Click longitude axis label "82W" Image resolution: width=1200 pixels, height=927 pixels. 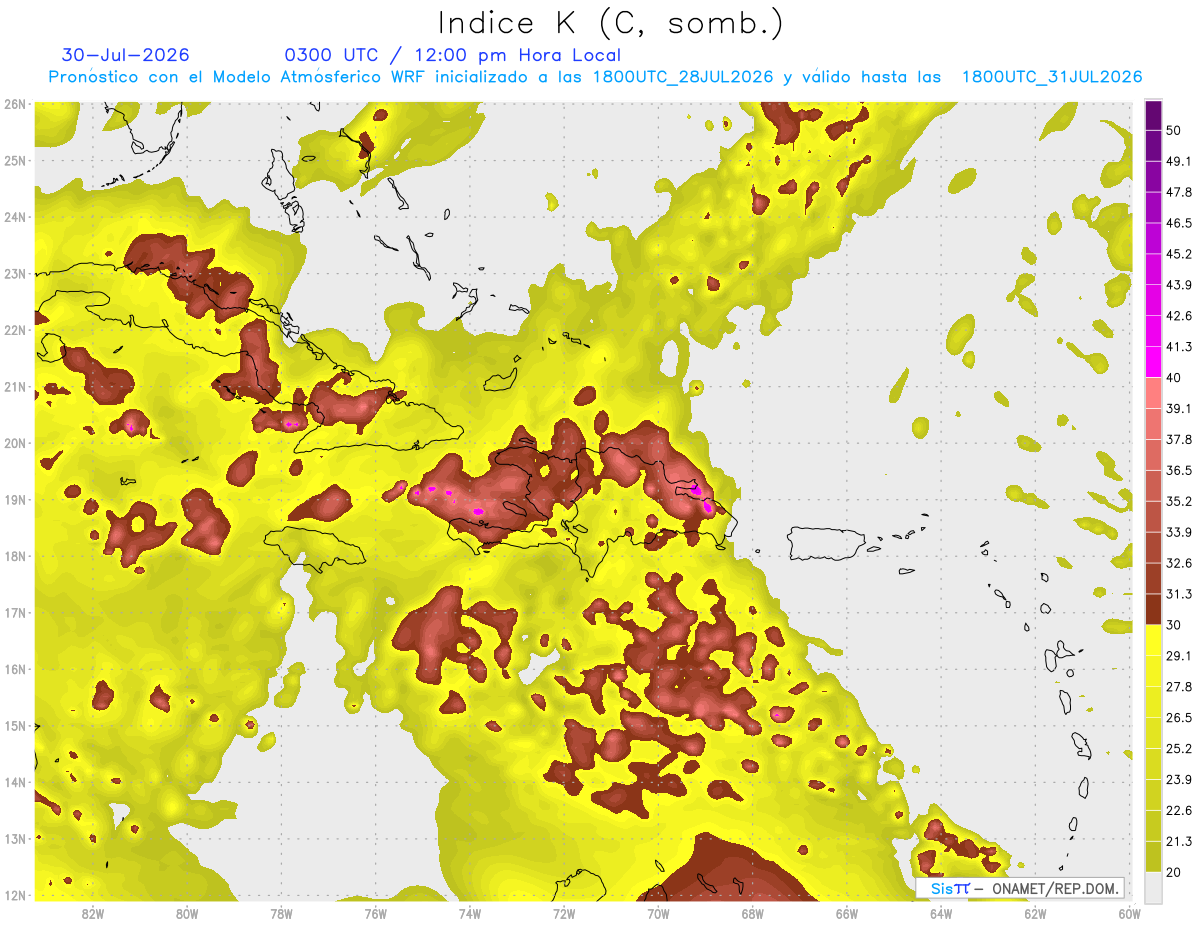tap(93, 913)
